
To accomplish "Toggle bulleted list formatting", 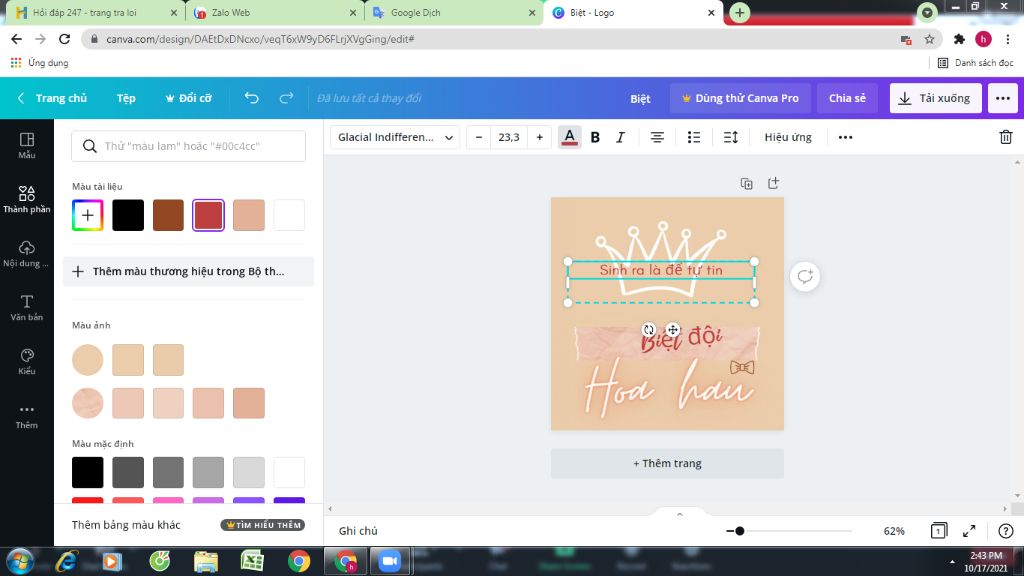I will 694,137.
